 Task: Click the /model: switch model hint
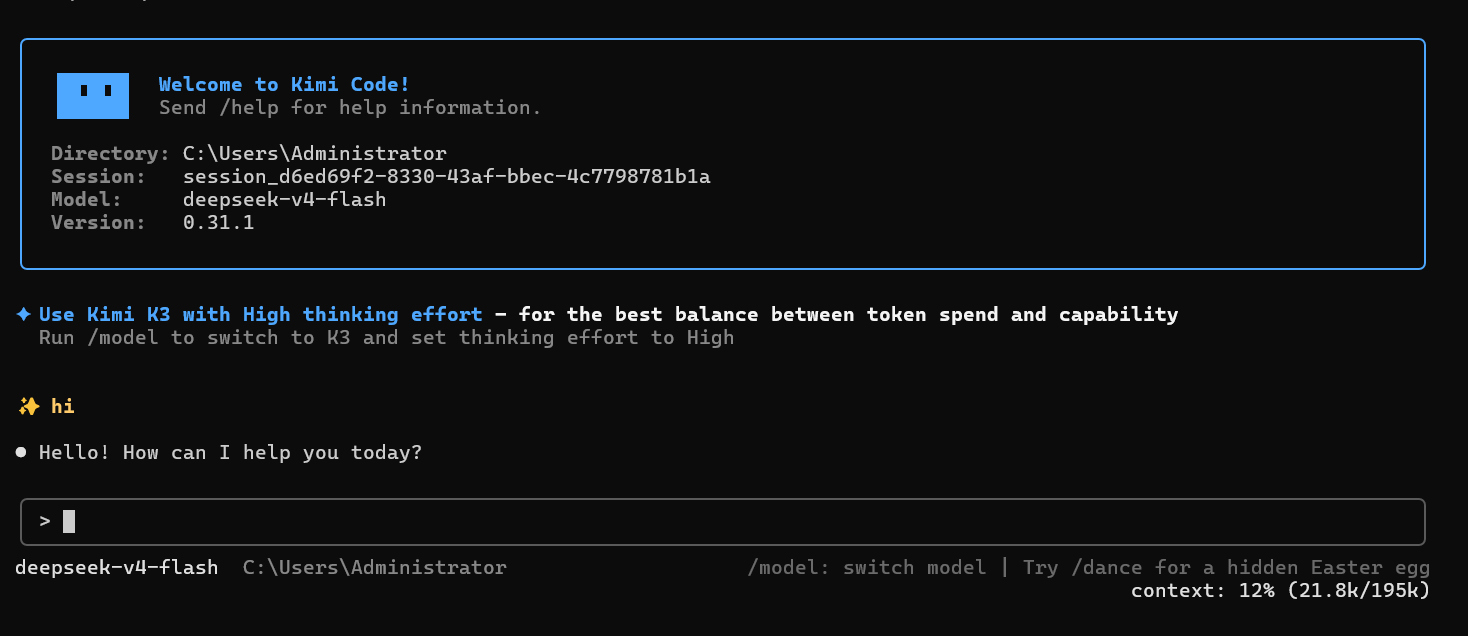(867, 567)
